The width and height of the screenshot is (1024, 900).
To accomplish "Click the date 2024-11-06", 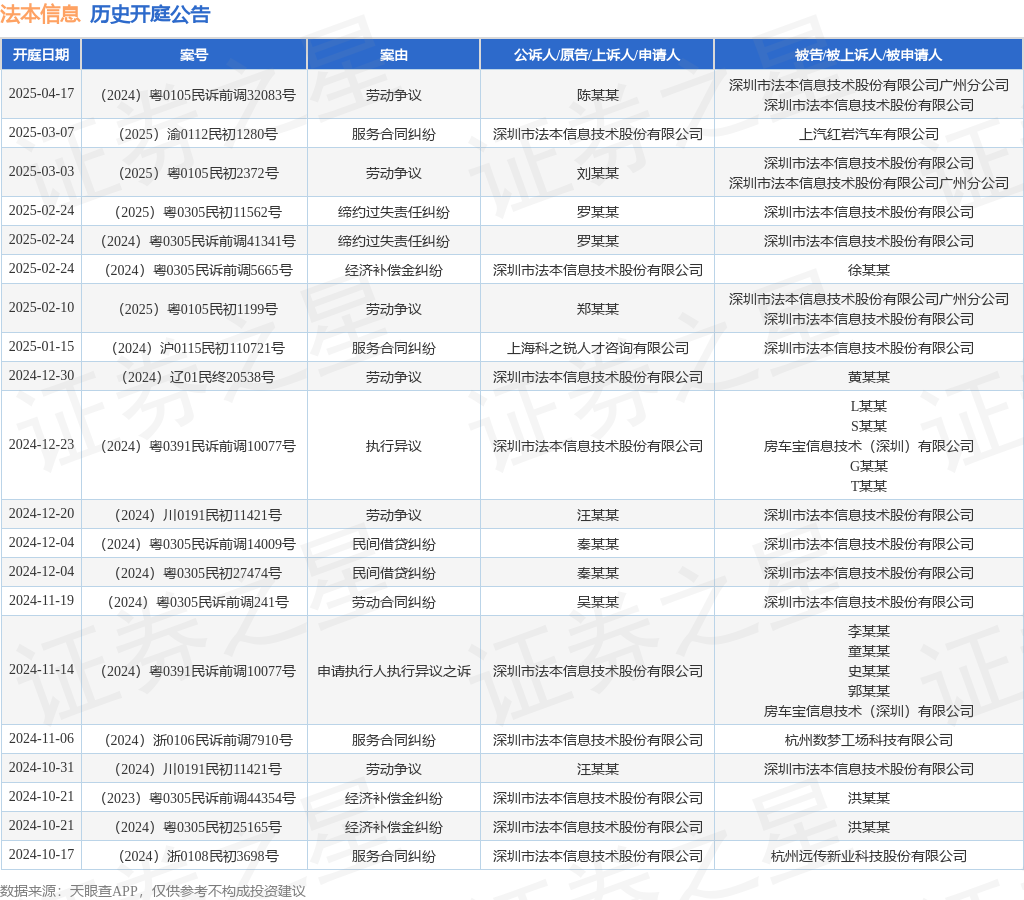I will click(x=41, y=739).
